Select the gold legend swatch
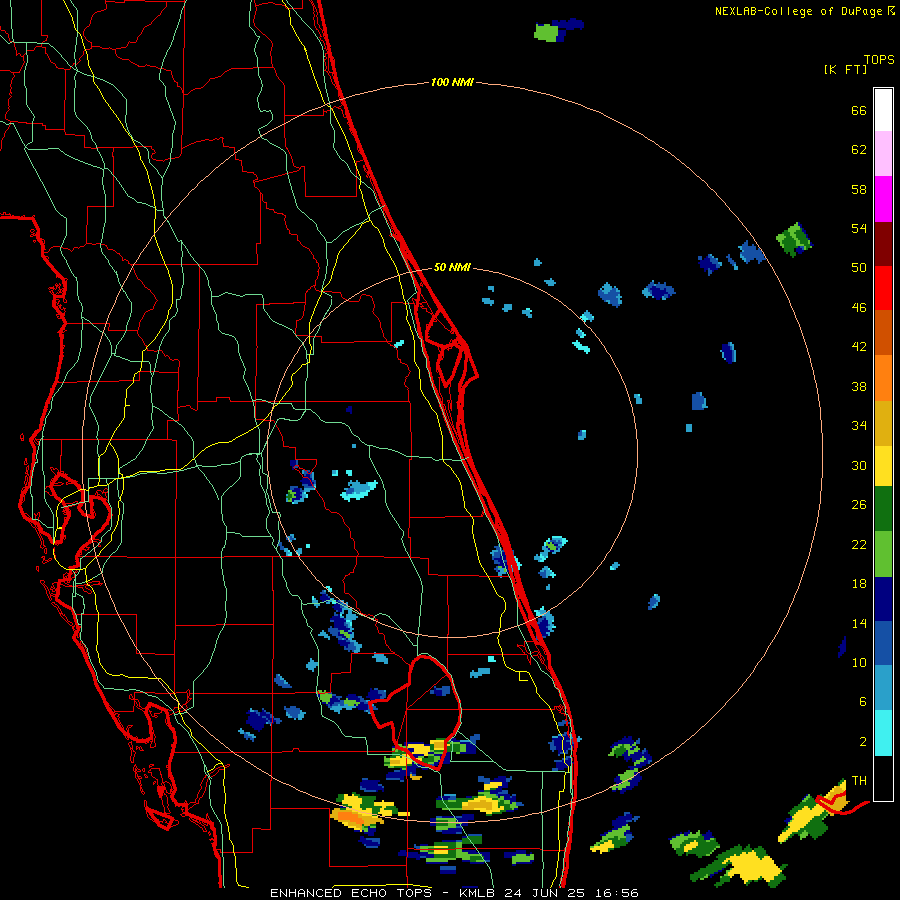 click(x=883, y=422)
